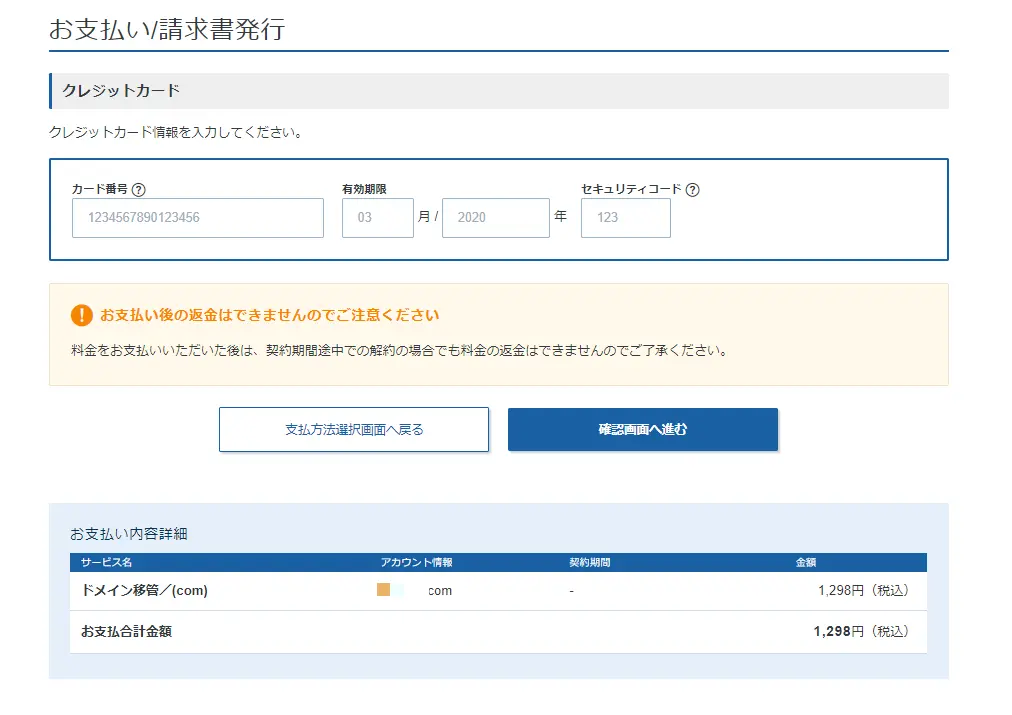This screenshot has height=715, width=1012.
Task: Click the orange warning exclamation icon
Action: click(81, 315)
